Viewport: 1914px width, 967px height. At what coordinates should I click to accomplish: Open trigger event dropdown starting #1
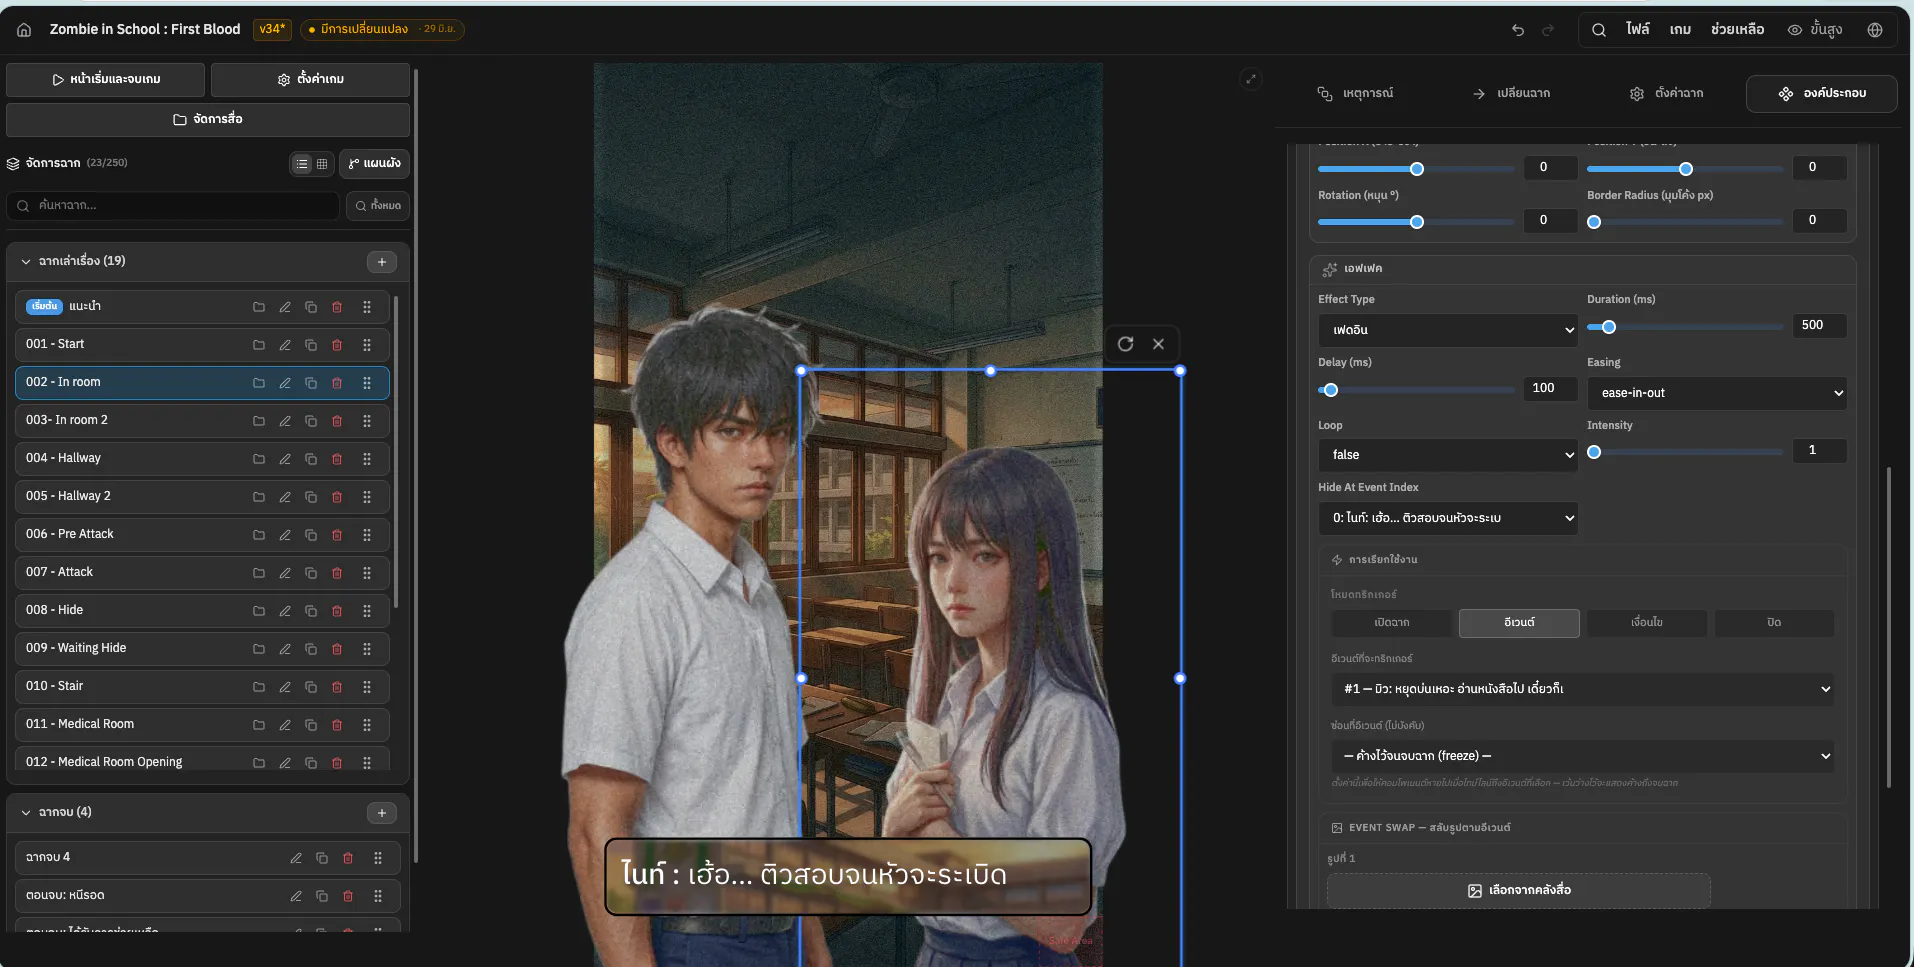1583,689
